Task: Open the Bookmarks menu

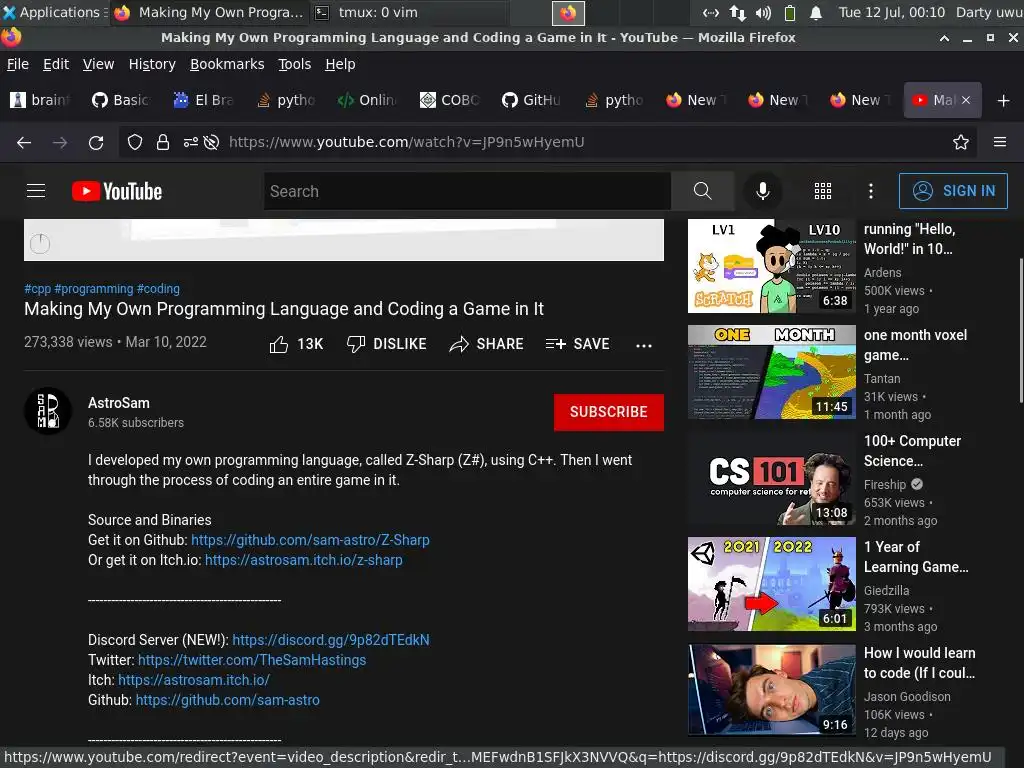Action: (x=227, y=64)
